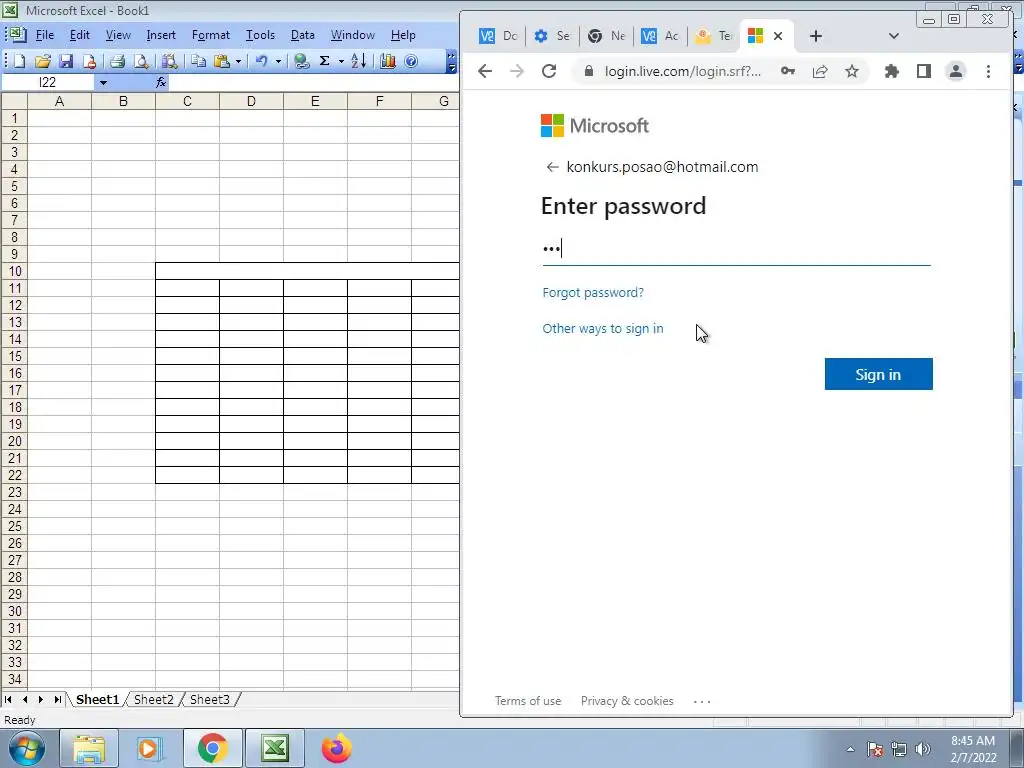Save the workbook using the floppy icon
Screen dimensions: 1024x768
pyautogui.click(x=65, y=61)
